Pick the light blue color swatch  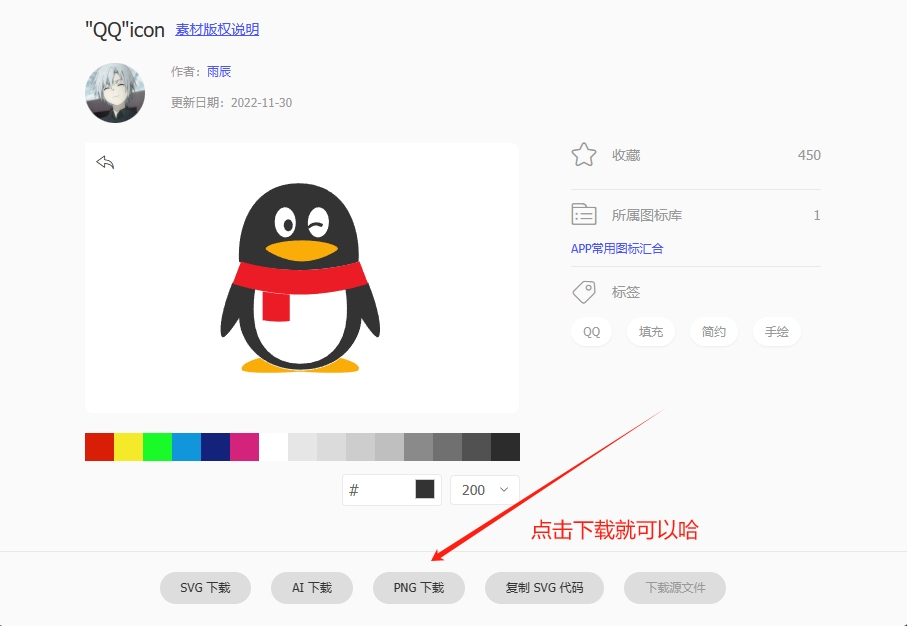(x=186, y=447)
